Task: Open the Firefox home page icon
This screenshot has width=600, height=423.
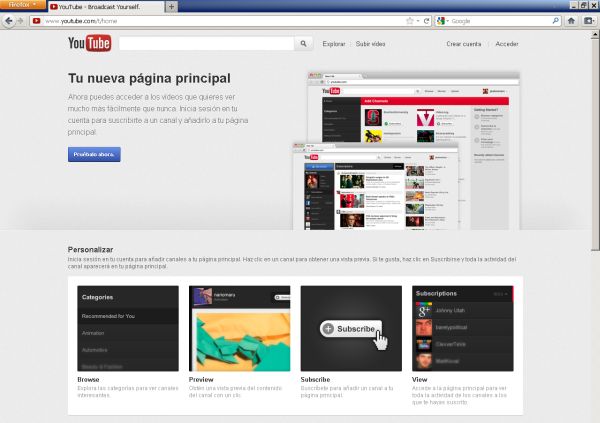Action: (571, 21)
